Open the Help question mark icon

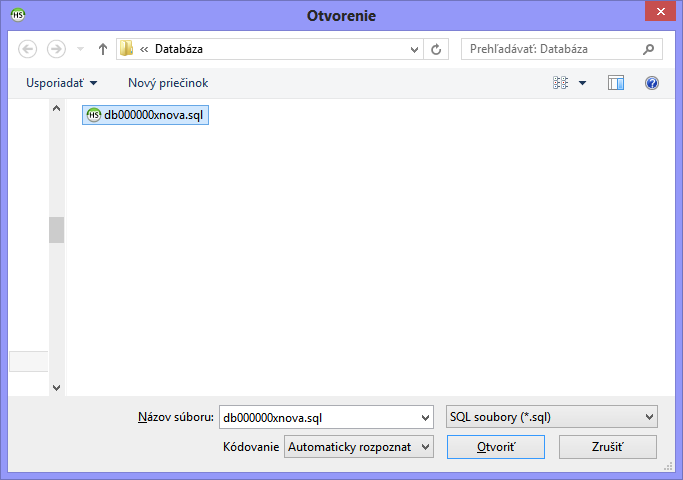tap(652, 83)
